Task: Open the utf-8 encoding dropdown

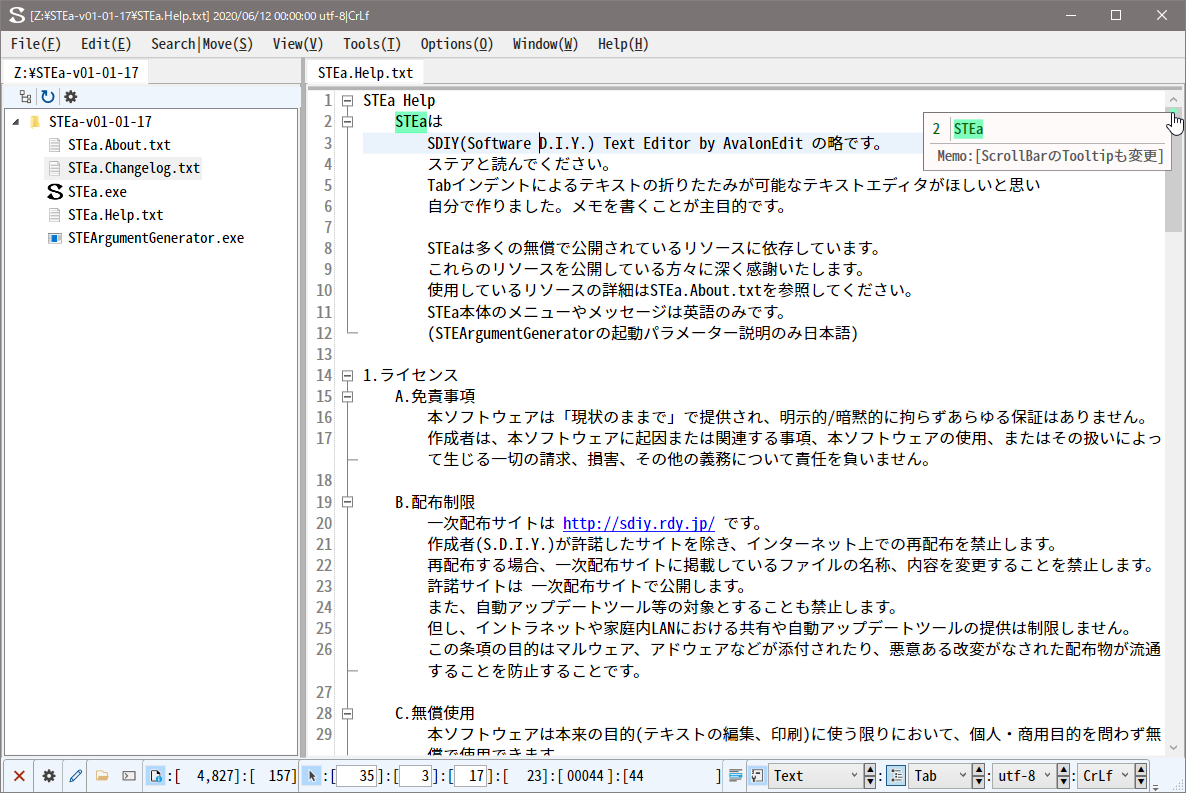Action: (1024, 776)
